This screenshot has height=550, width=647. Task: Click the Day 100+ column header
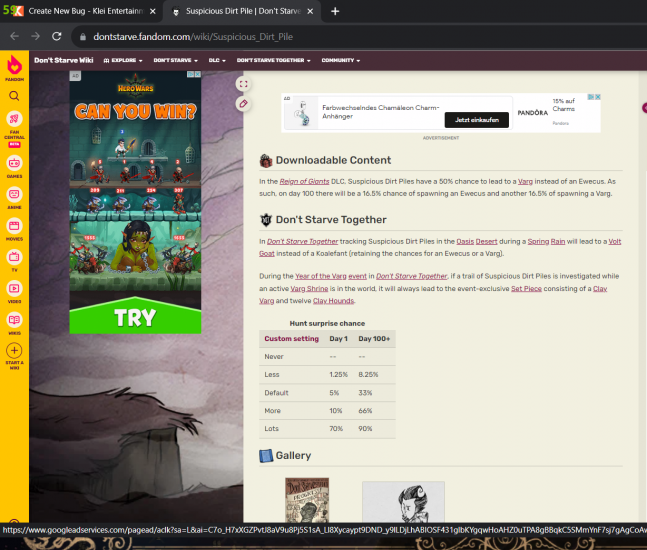(x=374, y=339)
